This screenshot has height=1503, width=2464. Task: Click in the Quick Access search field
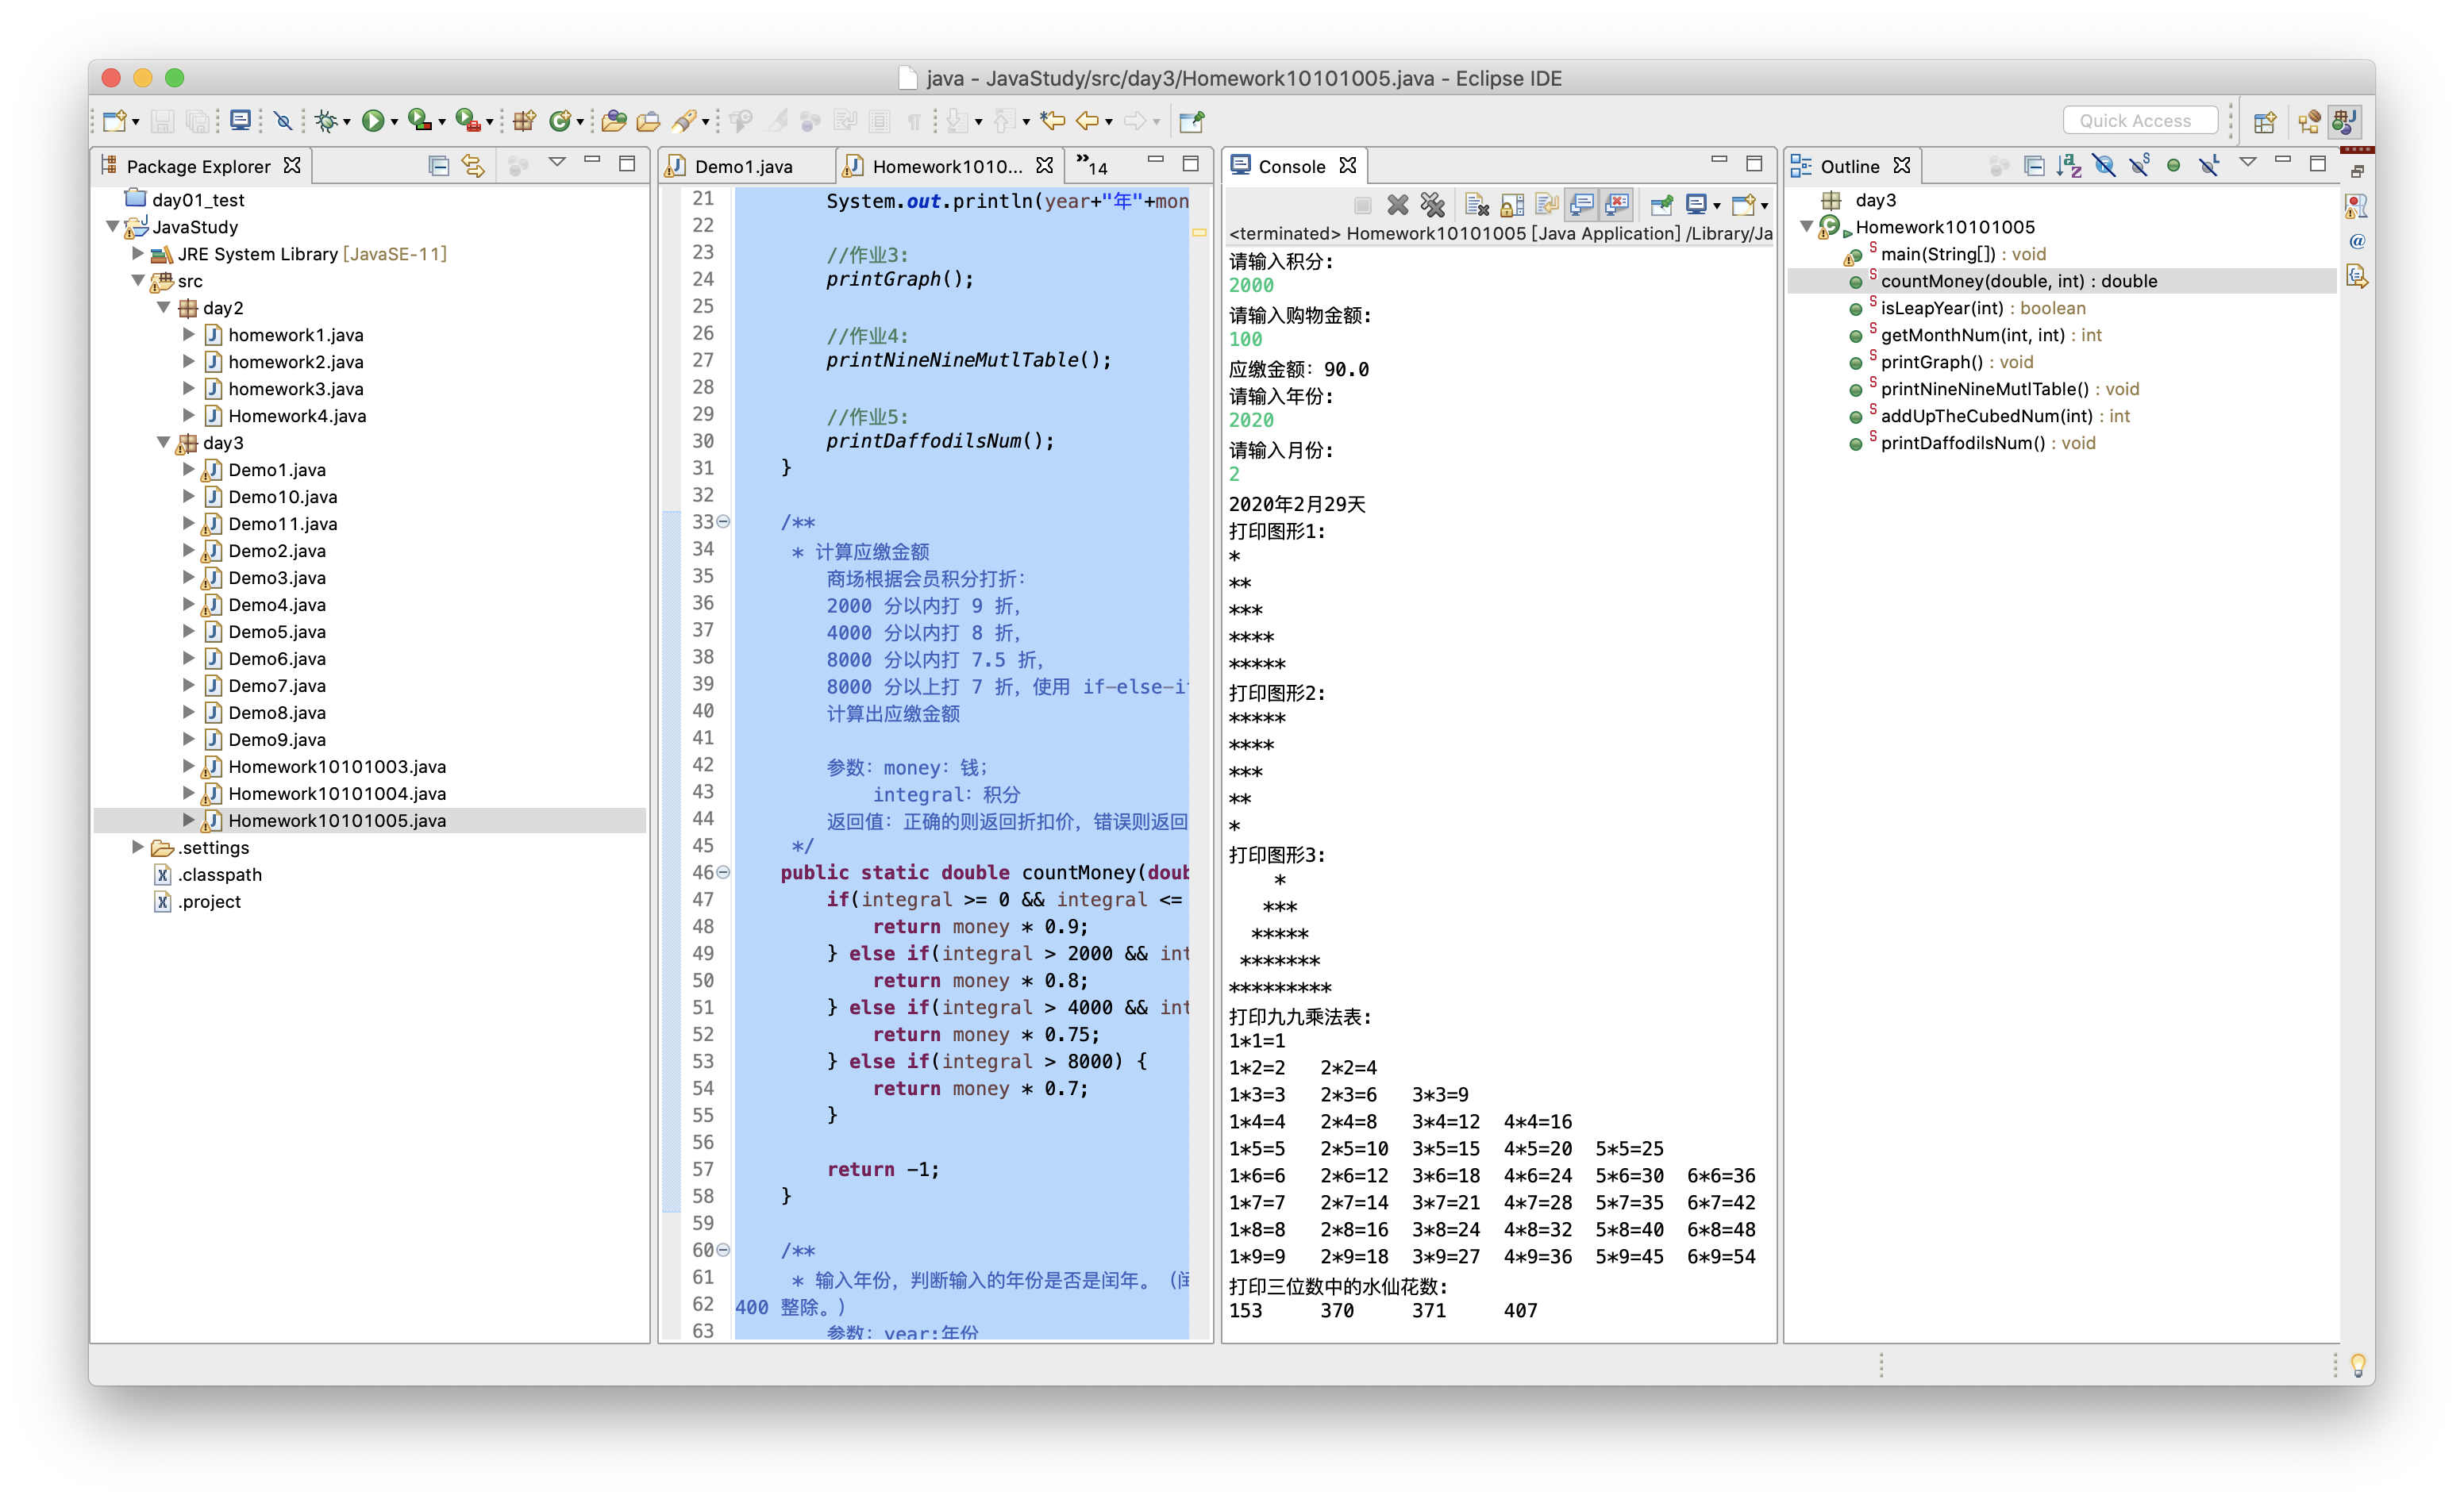2141,121
